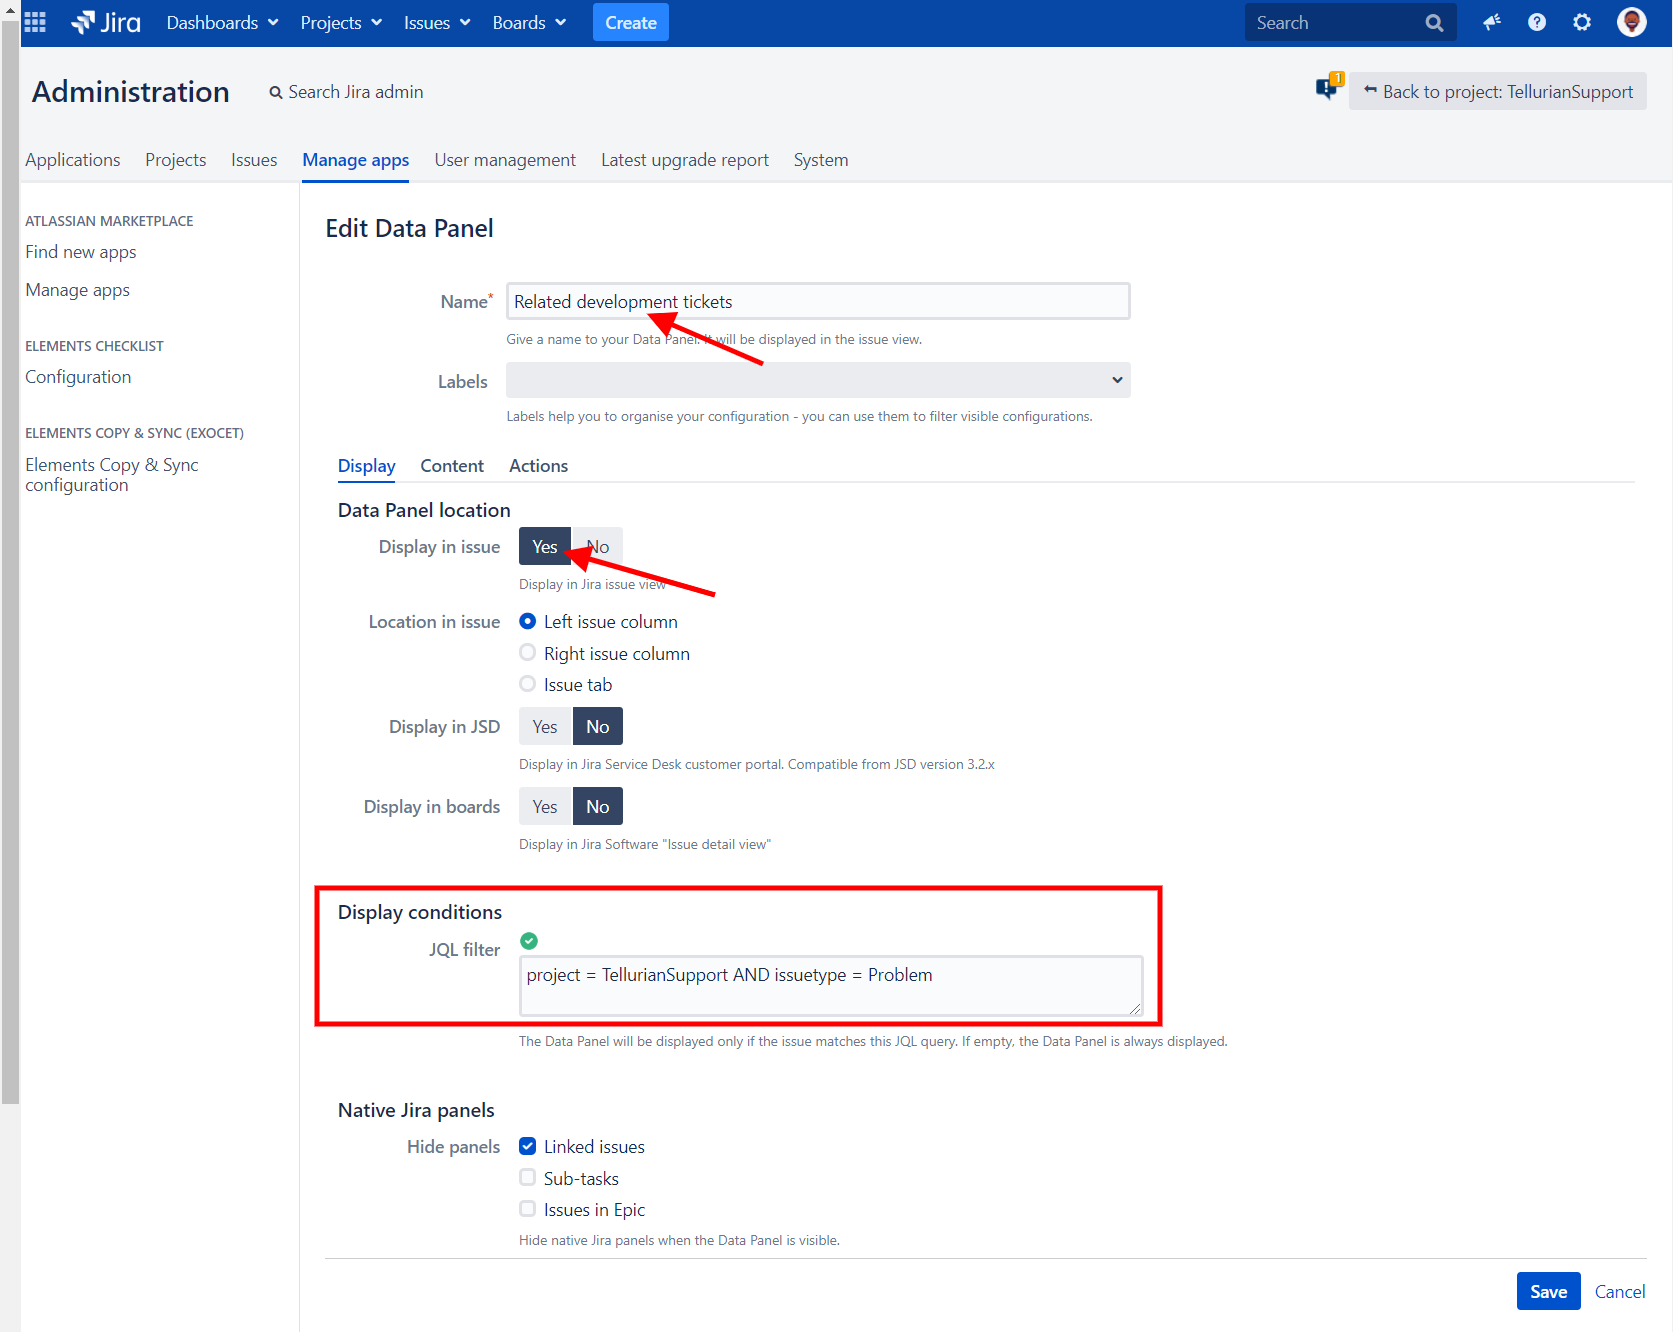Click the Jira logo in the navbar
1673x1333 pixels.
[104, 22]
